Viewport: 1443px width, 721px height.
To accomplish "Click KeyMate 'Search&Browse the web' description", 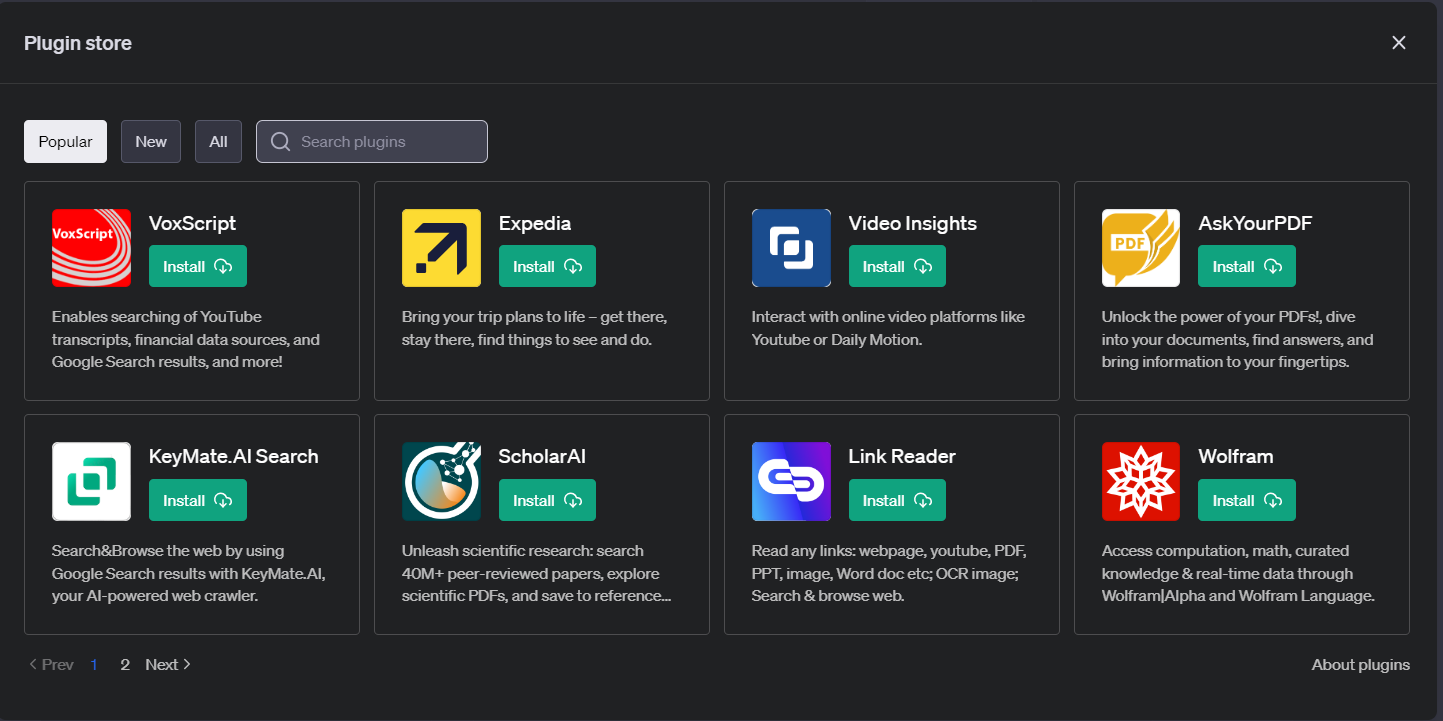I will point(189,573).
